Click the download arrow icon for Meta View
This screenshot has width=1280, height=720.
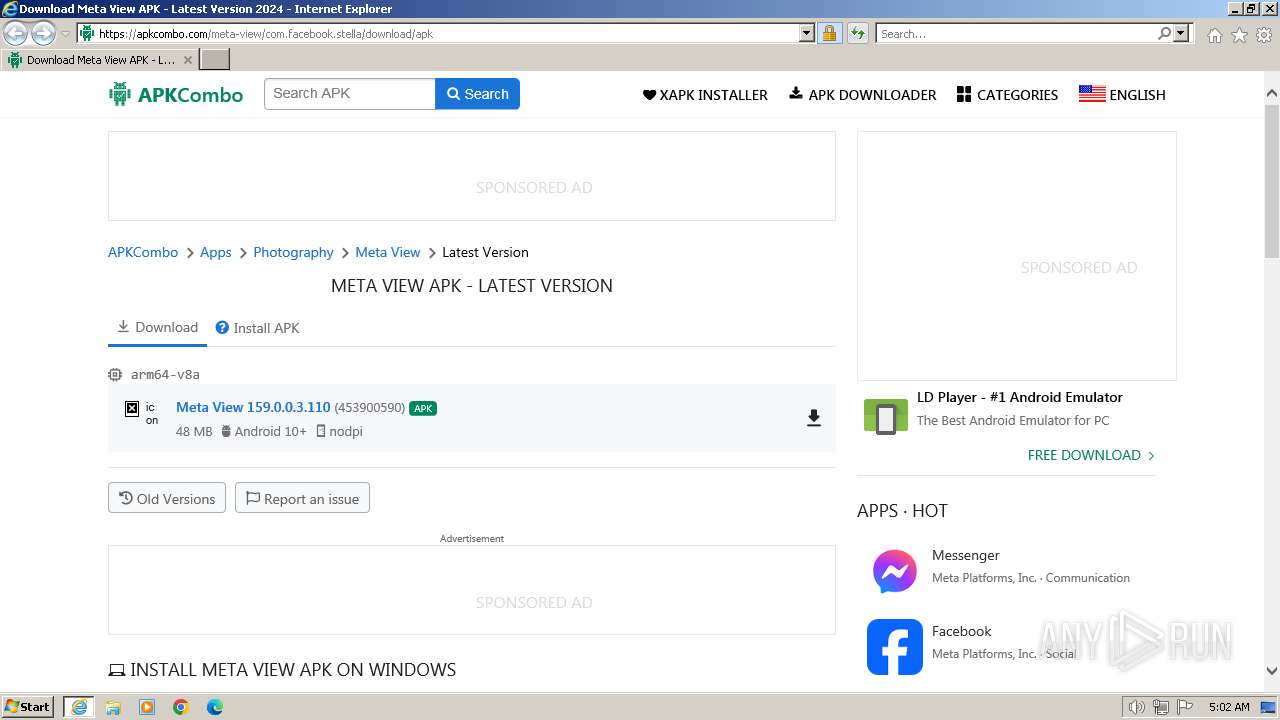814,418
